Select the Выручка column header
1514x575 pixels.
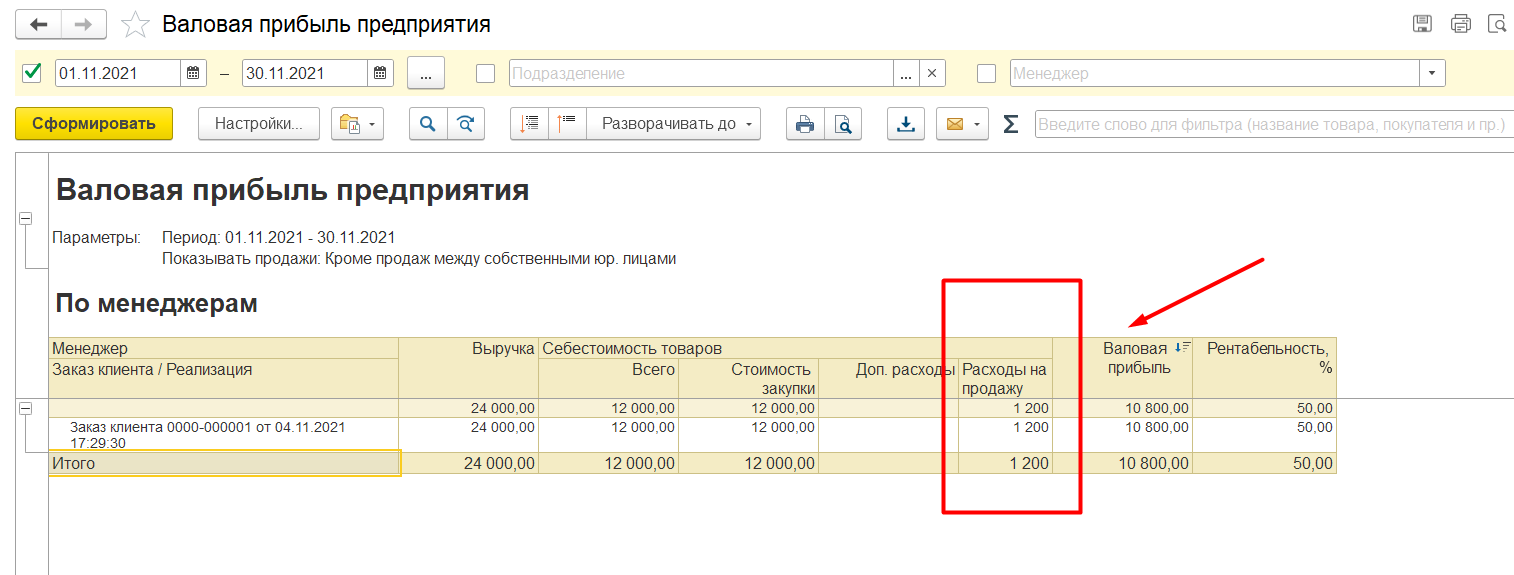468,368
